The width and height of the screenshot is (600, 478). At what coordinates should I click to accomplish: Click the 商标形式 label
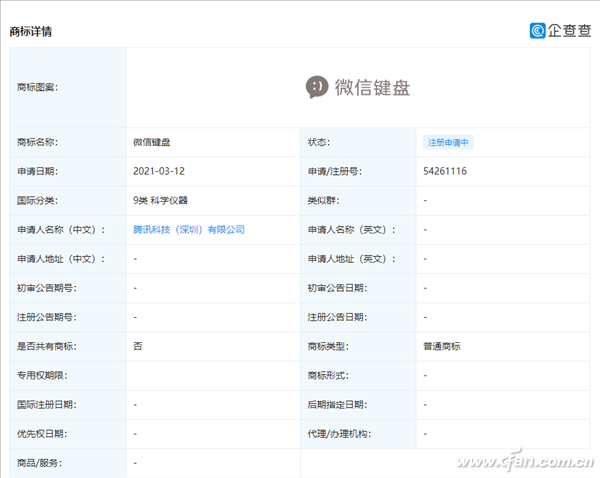point(328,375)
